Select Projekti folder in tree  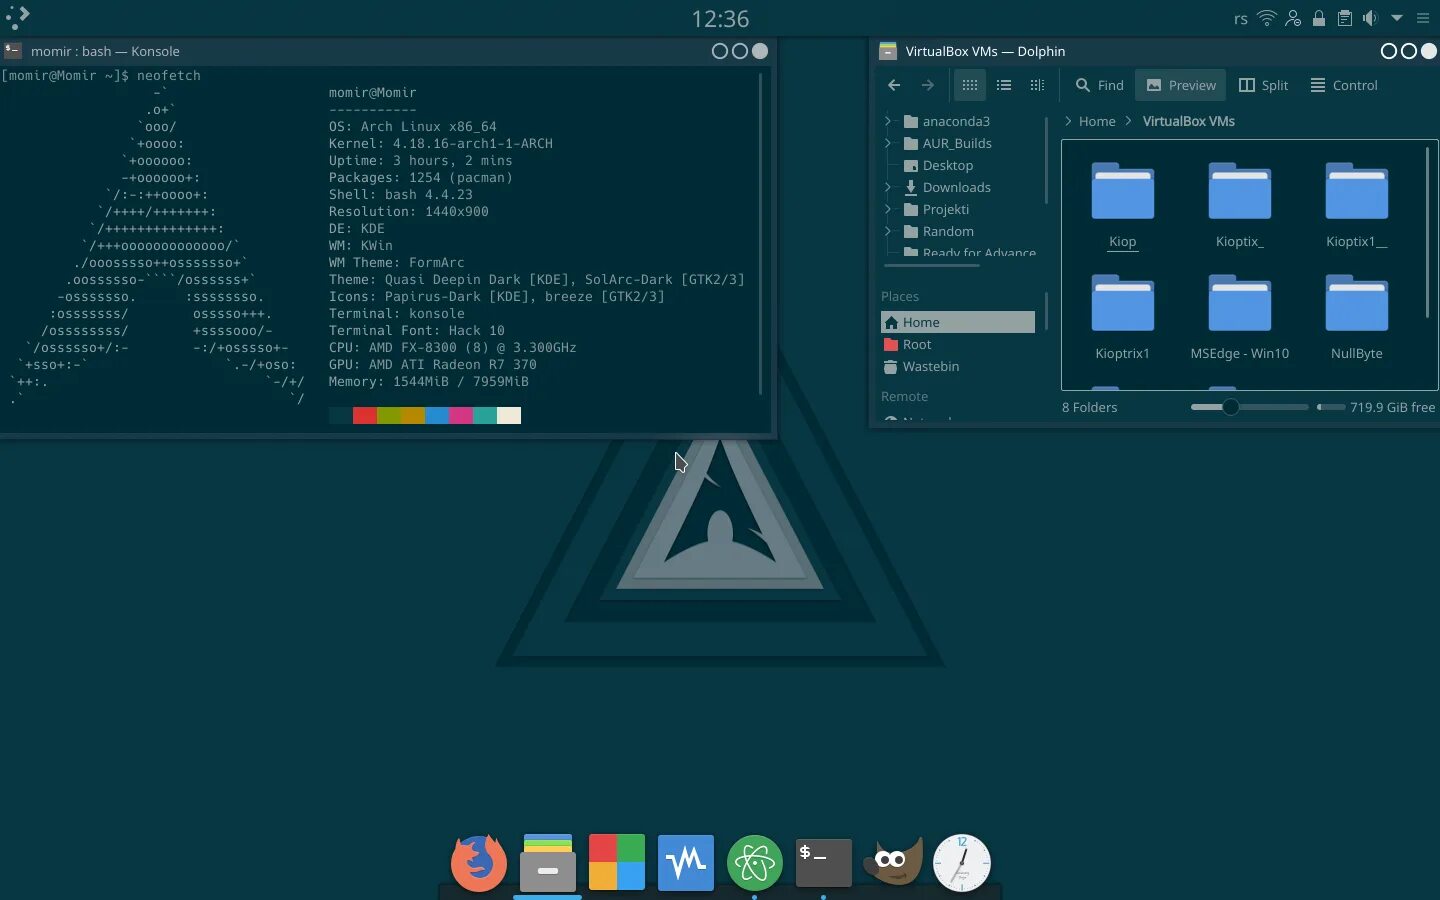click(x=936, y=209)
